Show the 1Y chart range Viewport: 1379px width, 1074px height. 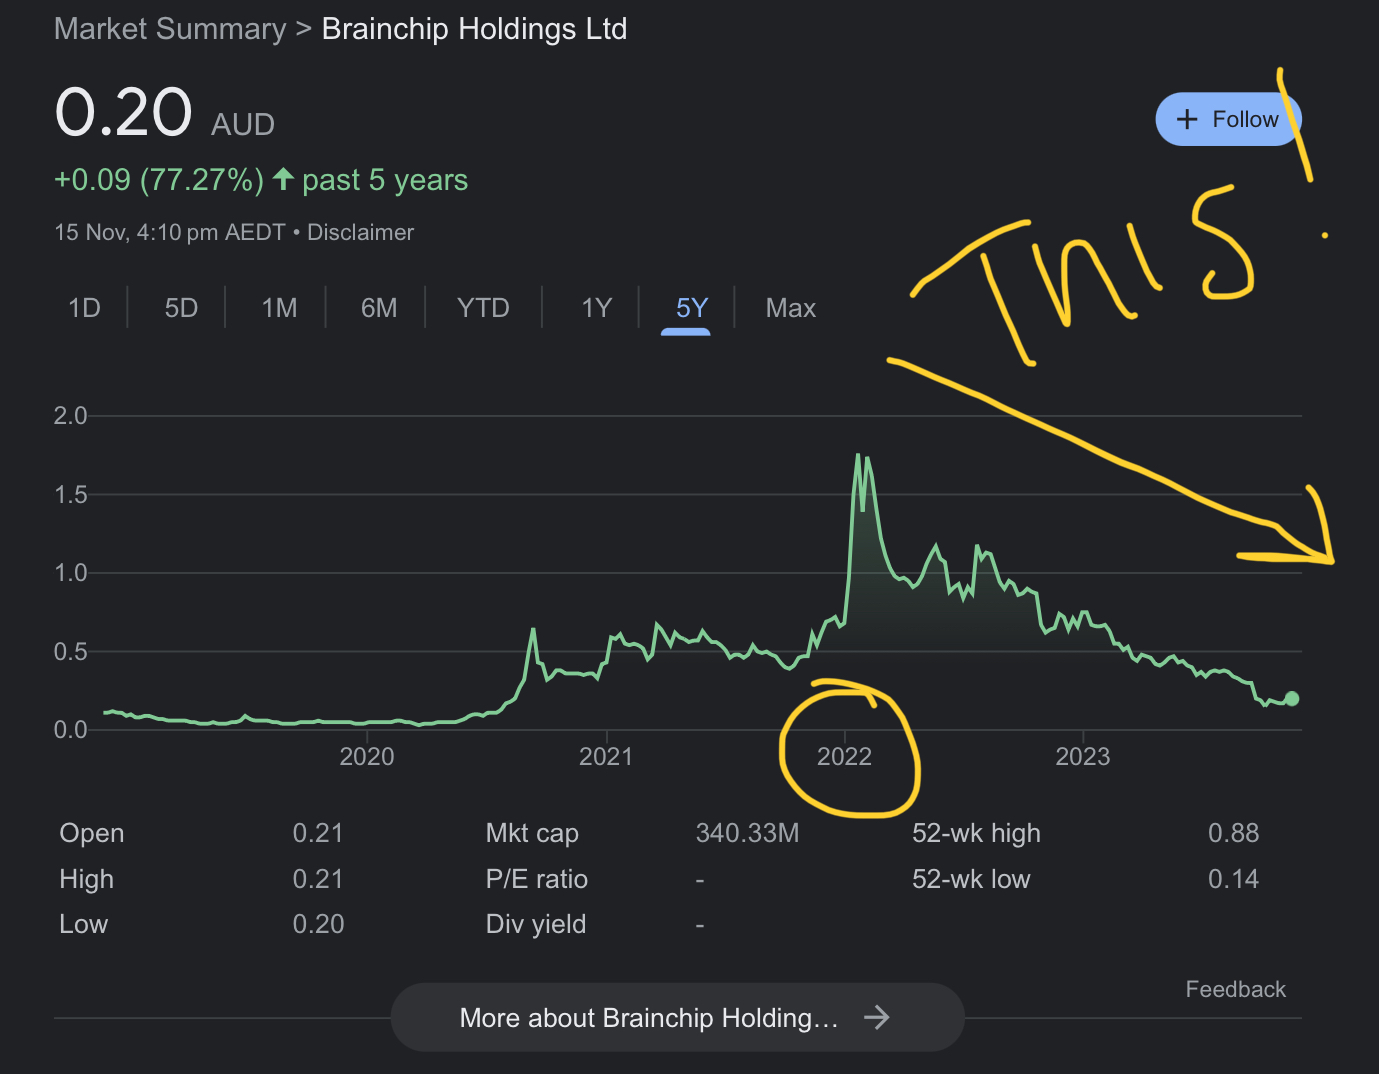coord(596,308)
